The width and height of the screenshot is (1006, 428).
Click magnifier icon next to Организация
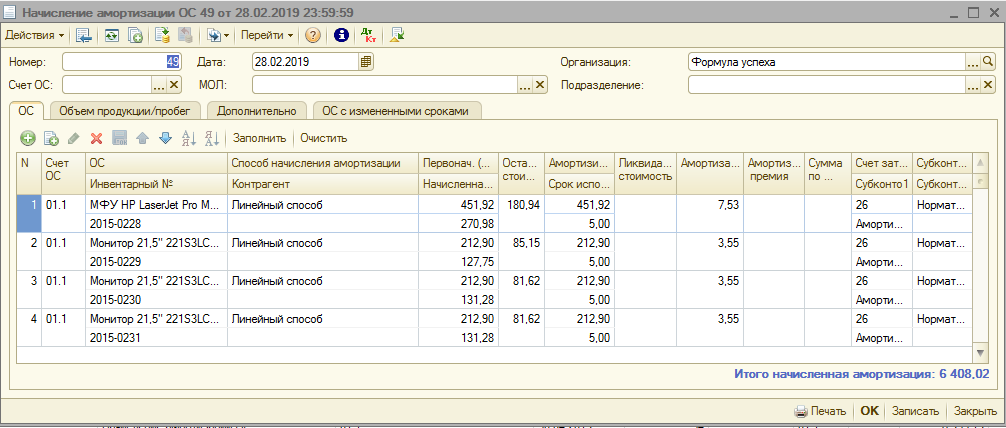[x=989, y=61]
